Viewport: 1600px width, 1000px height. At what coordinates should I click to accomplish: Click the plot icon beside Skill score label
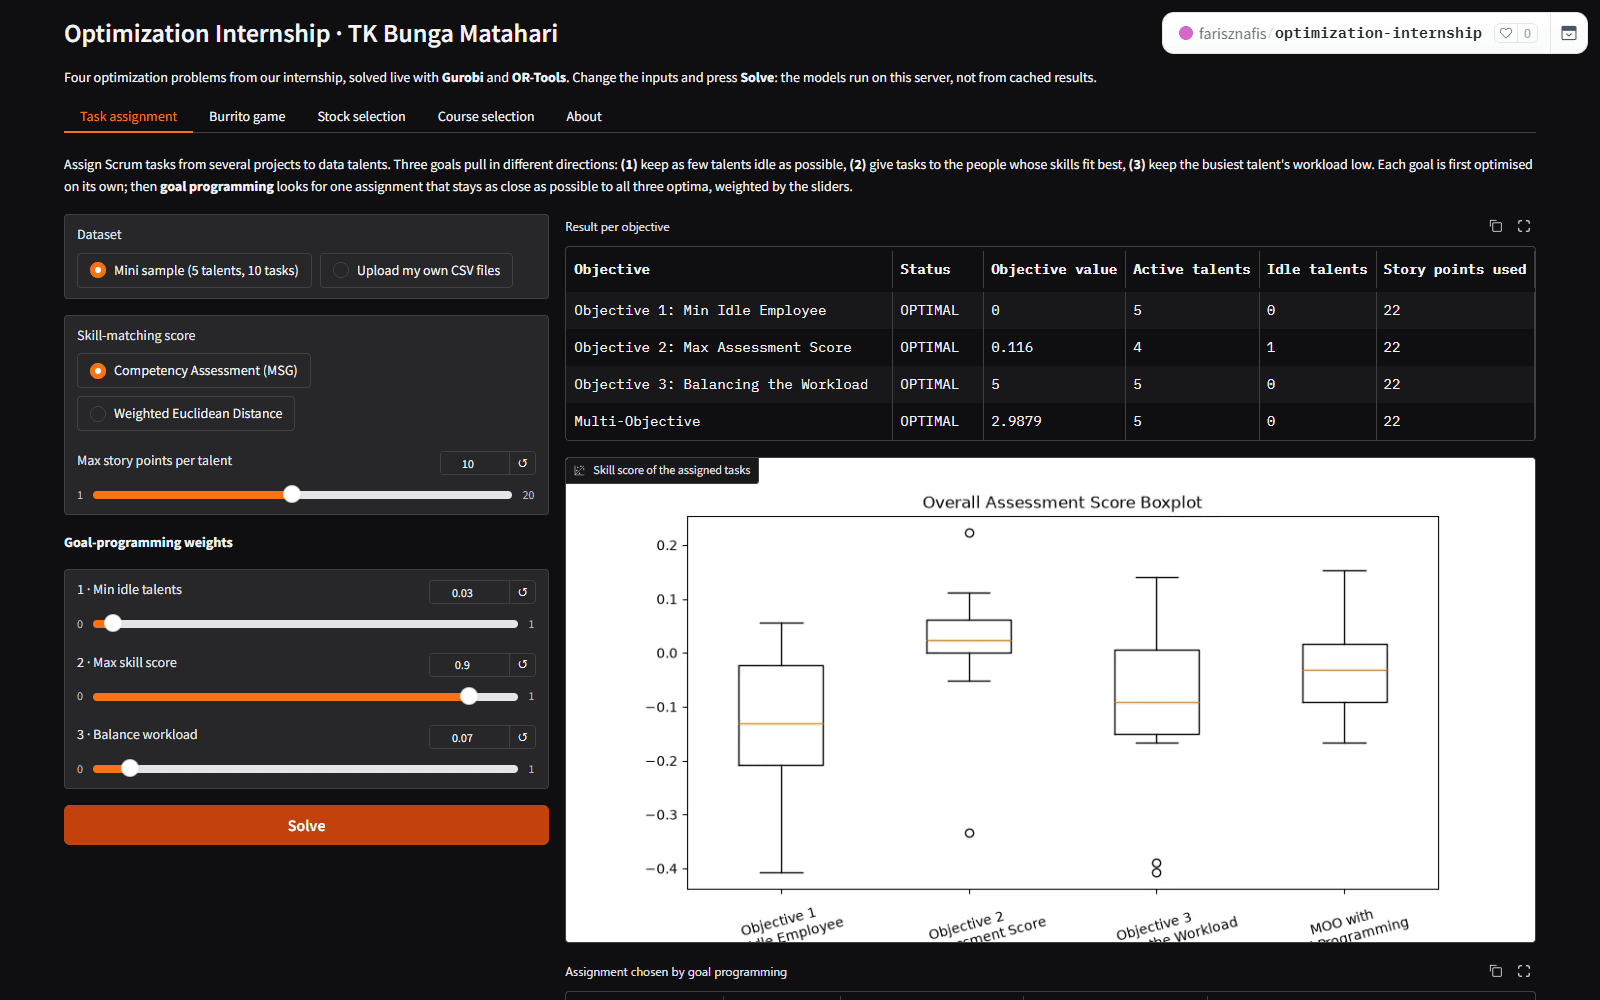click(x=579, y=470)
